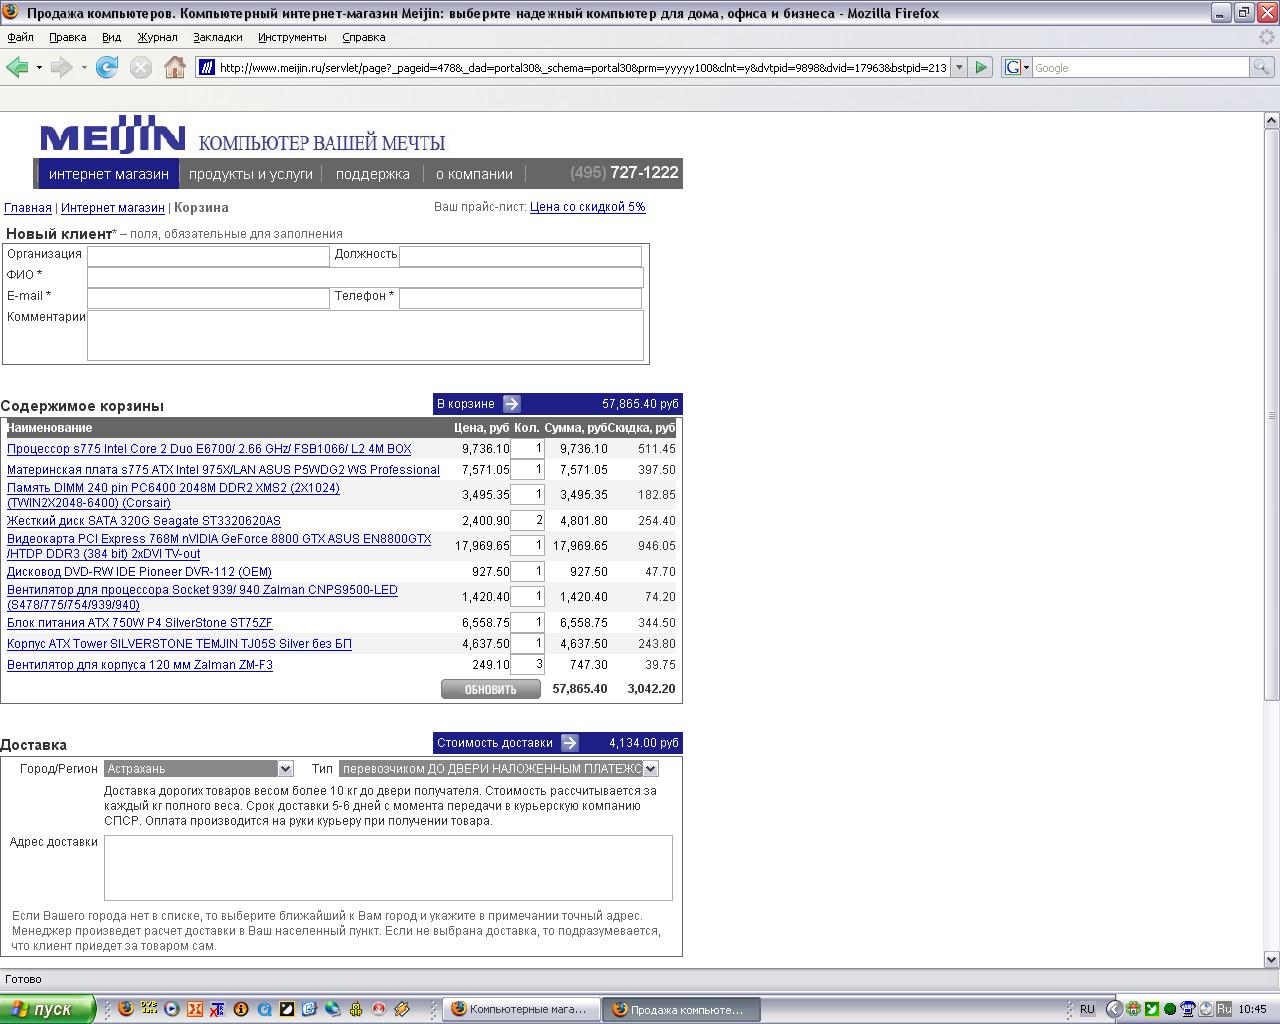Click the green satellite dish tray icon
The height and width of the screenshot is (1024, 1280).
1152,1009
